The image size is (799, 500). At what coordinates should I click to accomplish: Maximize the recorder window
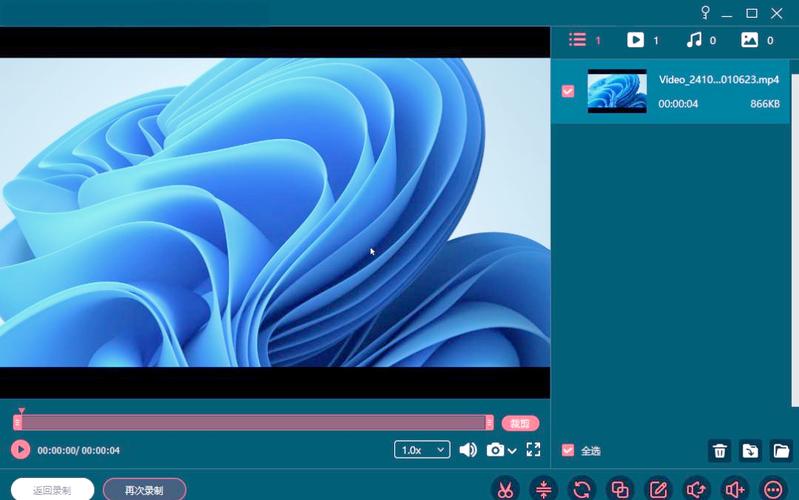click(x=751, y=13)
